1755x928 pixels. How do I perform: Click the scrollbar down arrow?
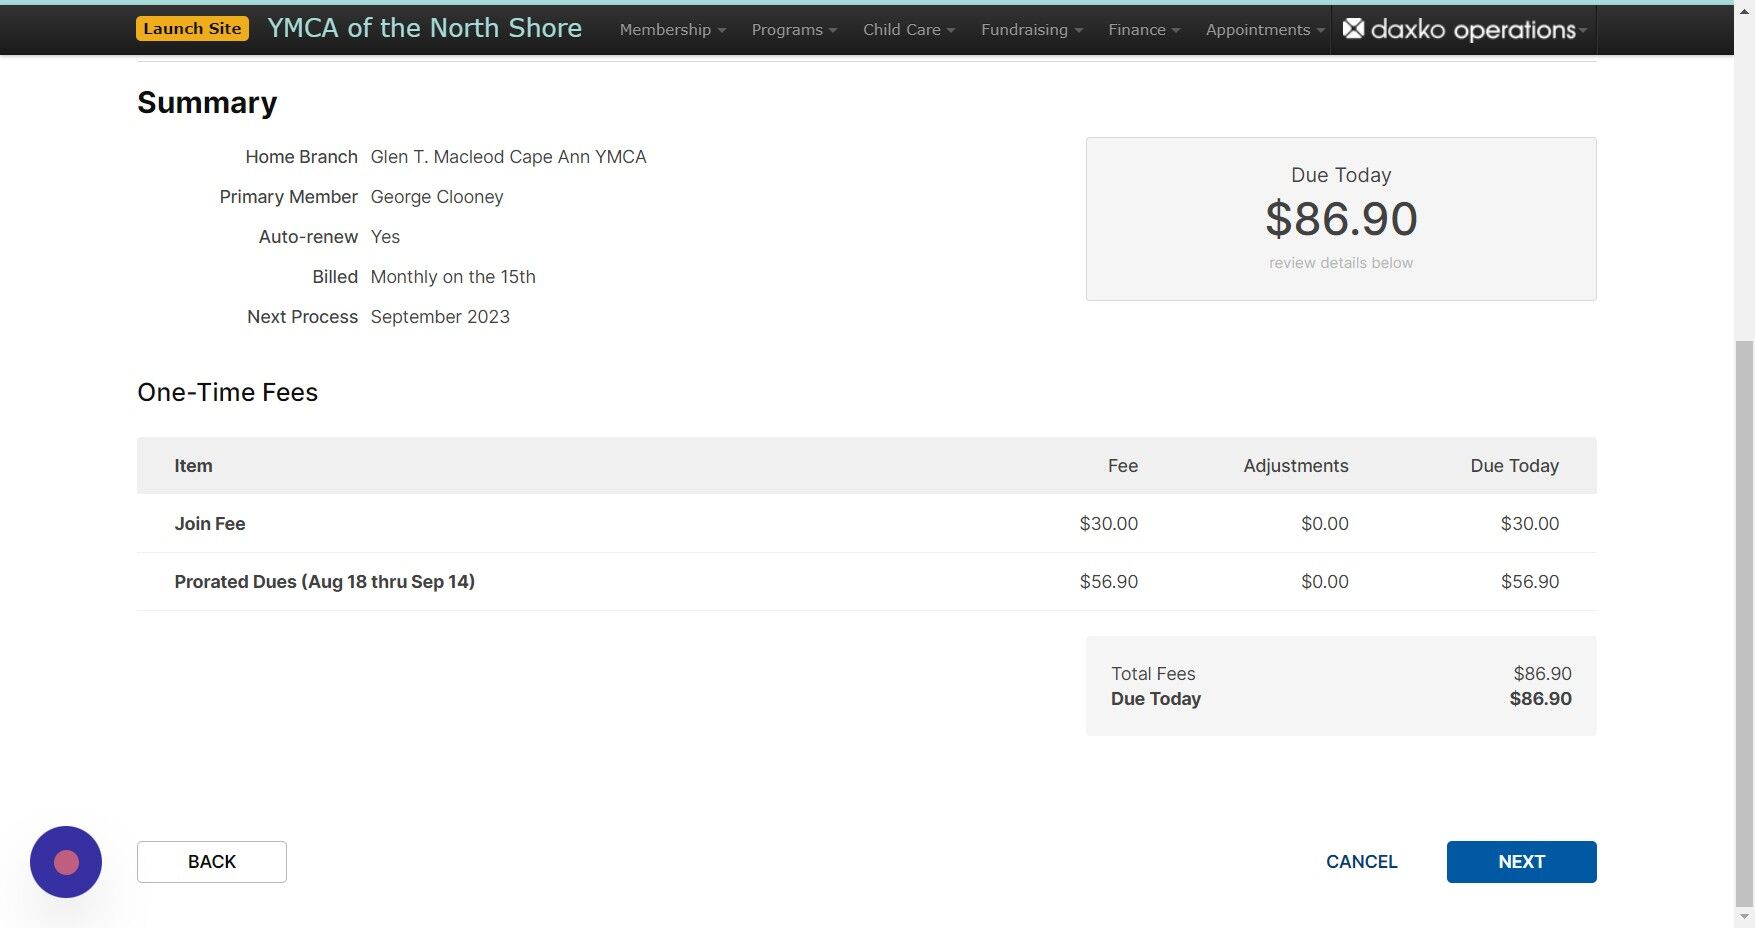click(x=1746, y=917)
